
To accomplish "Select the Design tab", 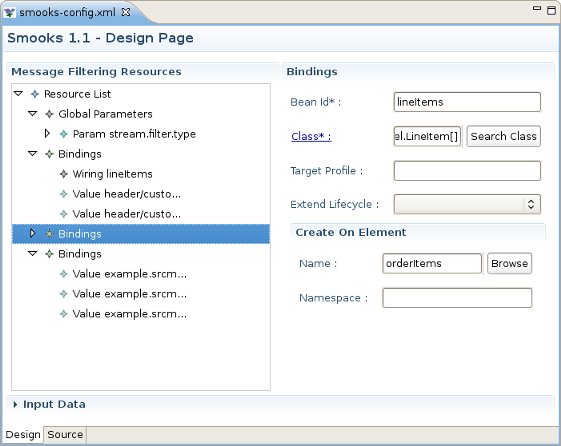I will [23, 435].
